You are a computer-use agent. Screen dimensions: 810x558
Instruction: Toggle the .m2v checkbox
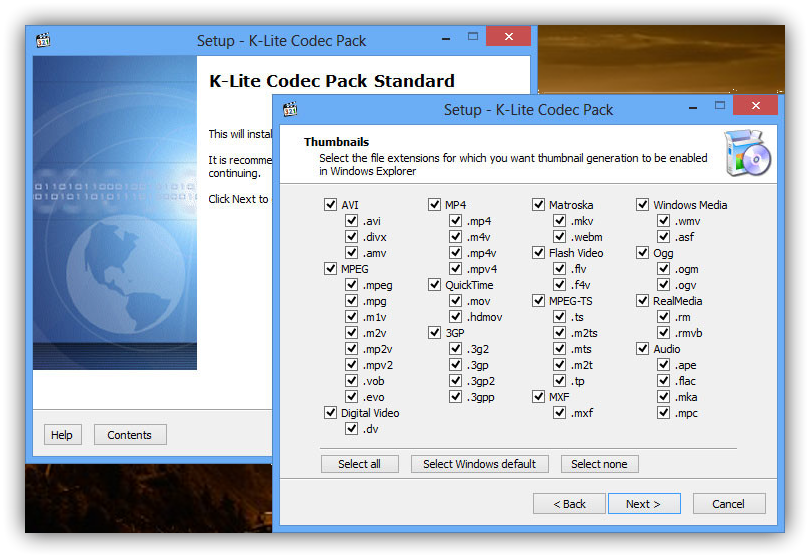pyautogui.click(x=351, y=333)
